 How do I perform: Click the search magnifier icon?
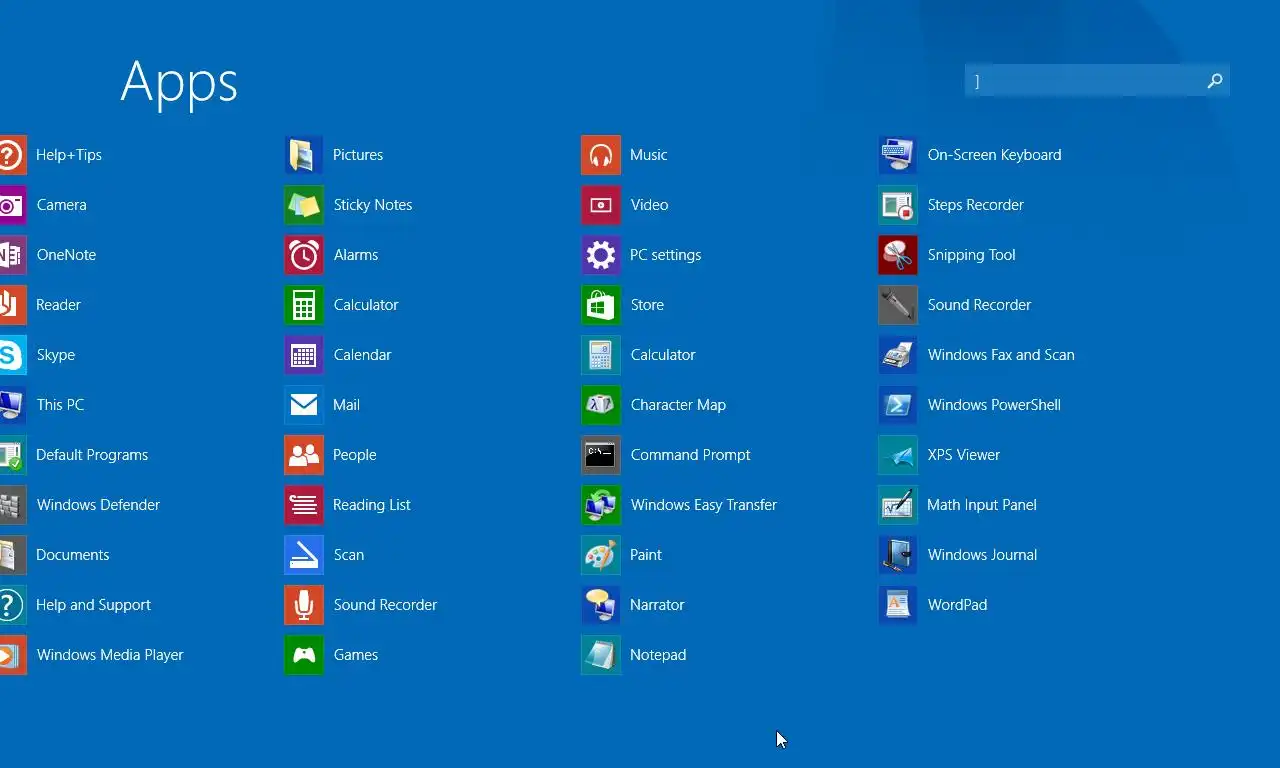point(1215,81)
